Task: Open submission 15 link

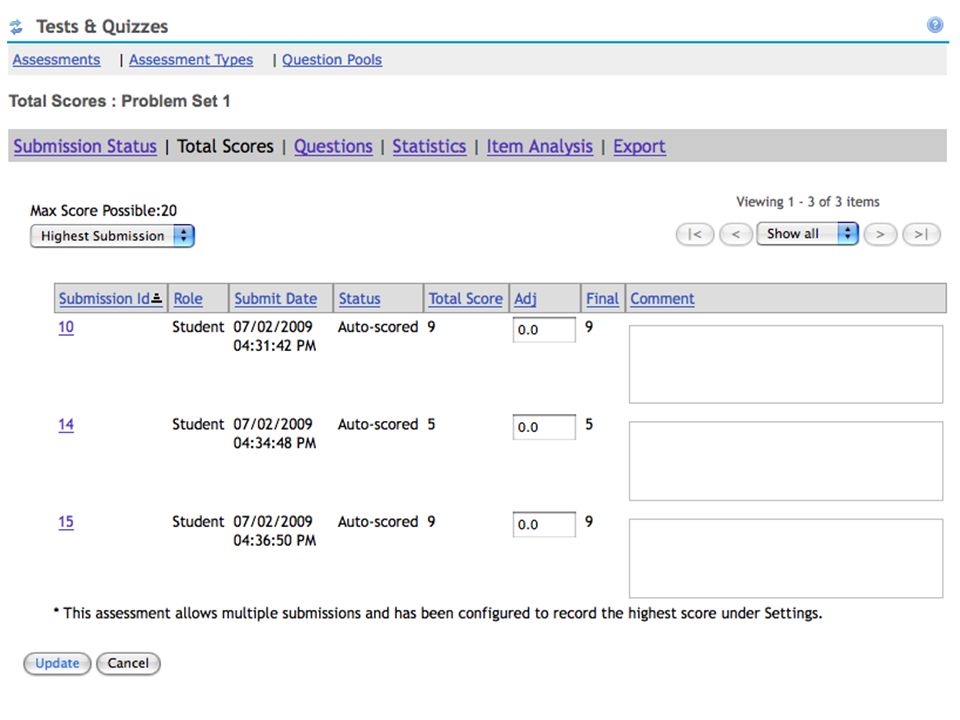Action: (66, 522)
